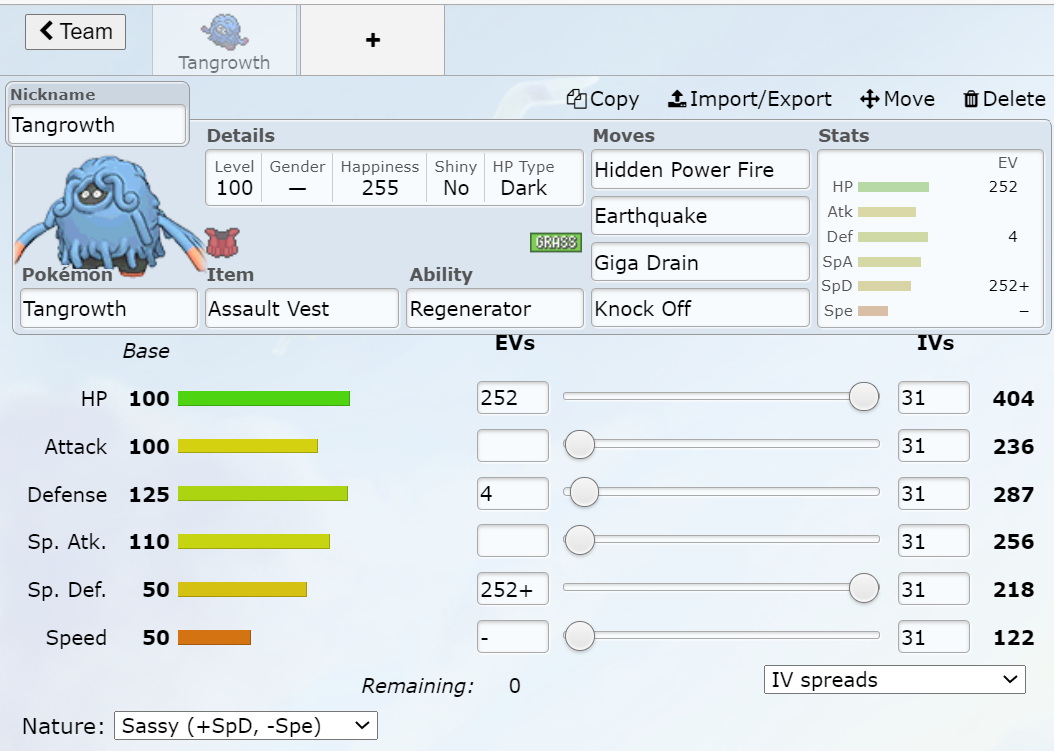The image size is (1054, 751).
Task: Click the Tangrowth icon in the tab
Action: click(x=225, y=32)
